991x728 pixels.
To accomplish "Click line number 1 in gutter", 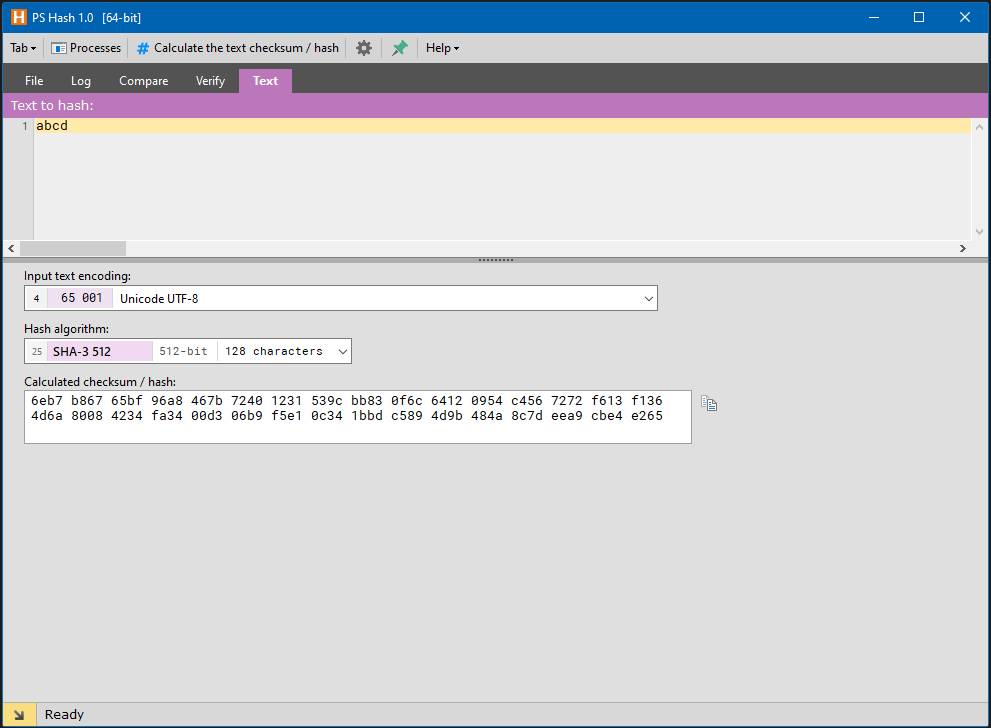I will [25, 126].
